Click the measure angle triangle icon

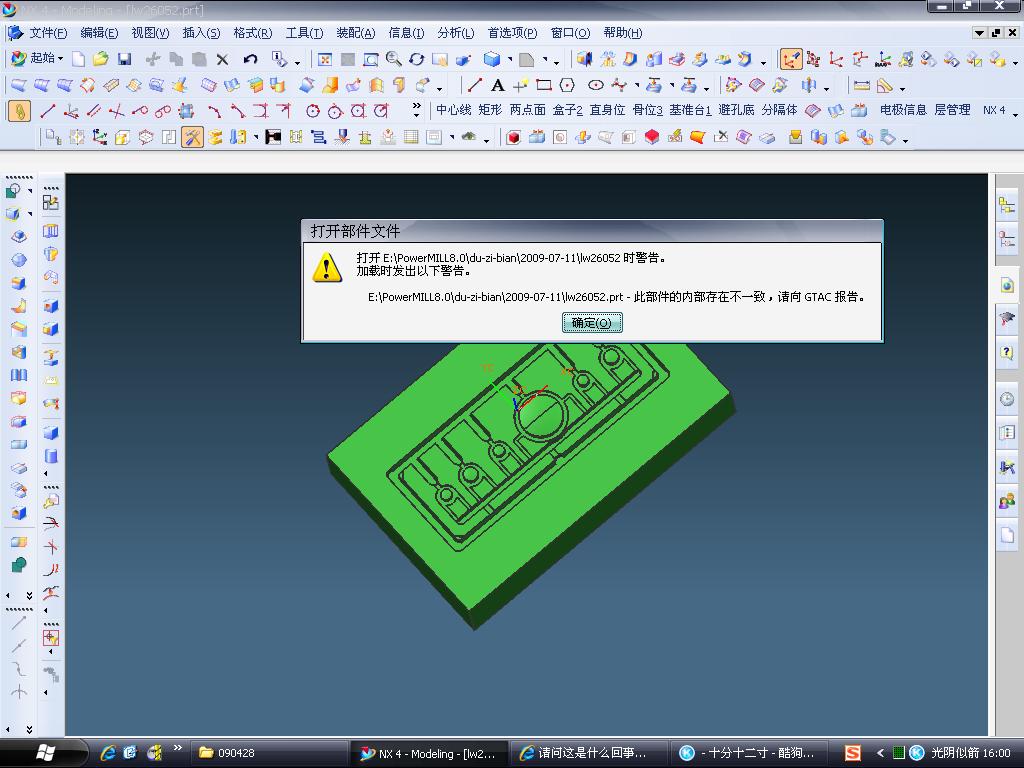(884, 86)
